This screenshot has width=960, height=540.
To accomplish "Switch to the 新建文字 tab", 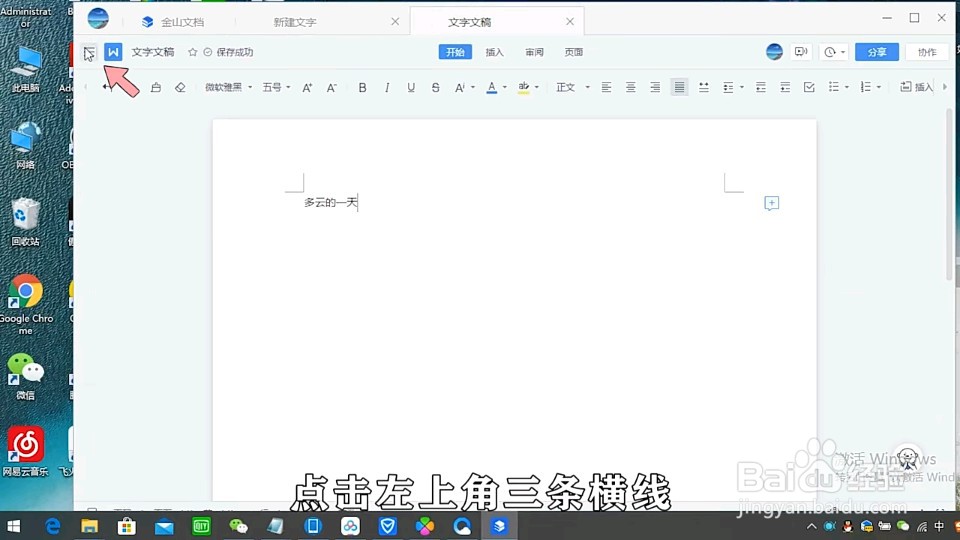I will pyautogui.click(x=295, y=22).
